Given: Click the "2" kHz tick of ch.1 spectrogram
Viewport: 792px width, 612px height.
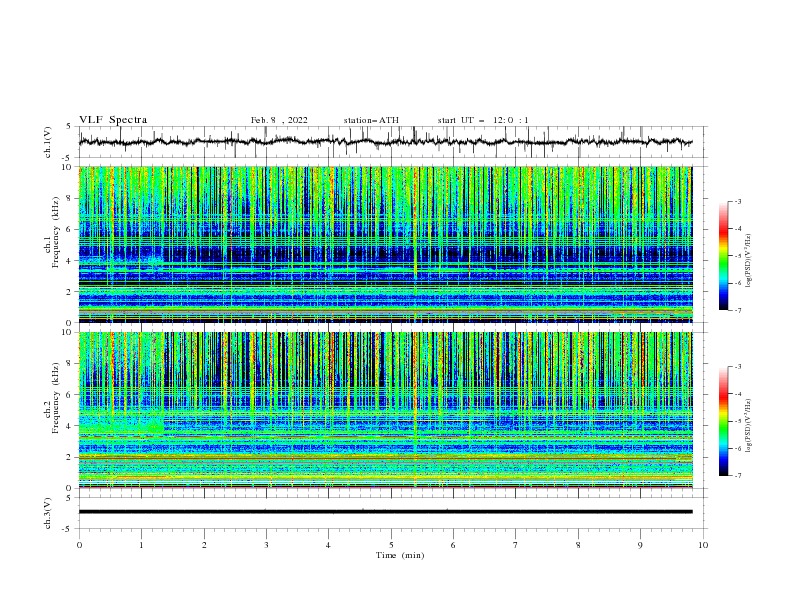Looking at the screenshot, I should point(70,292).
